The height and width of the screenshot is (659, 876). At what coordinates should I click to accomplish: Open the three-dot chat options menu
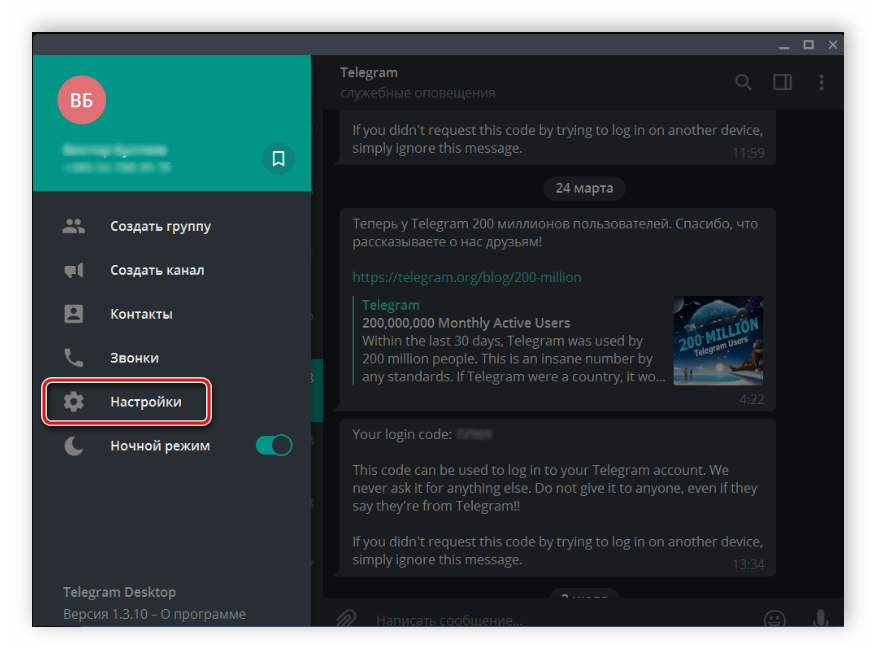pyautogui.click(x=821, y=82)
